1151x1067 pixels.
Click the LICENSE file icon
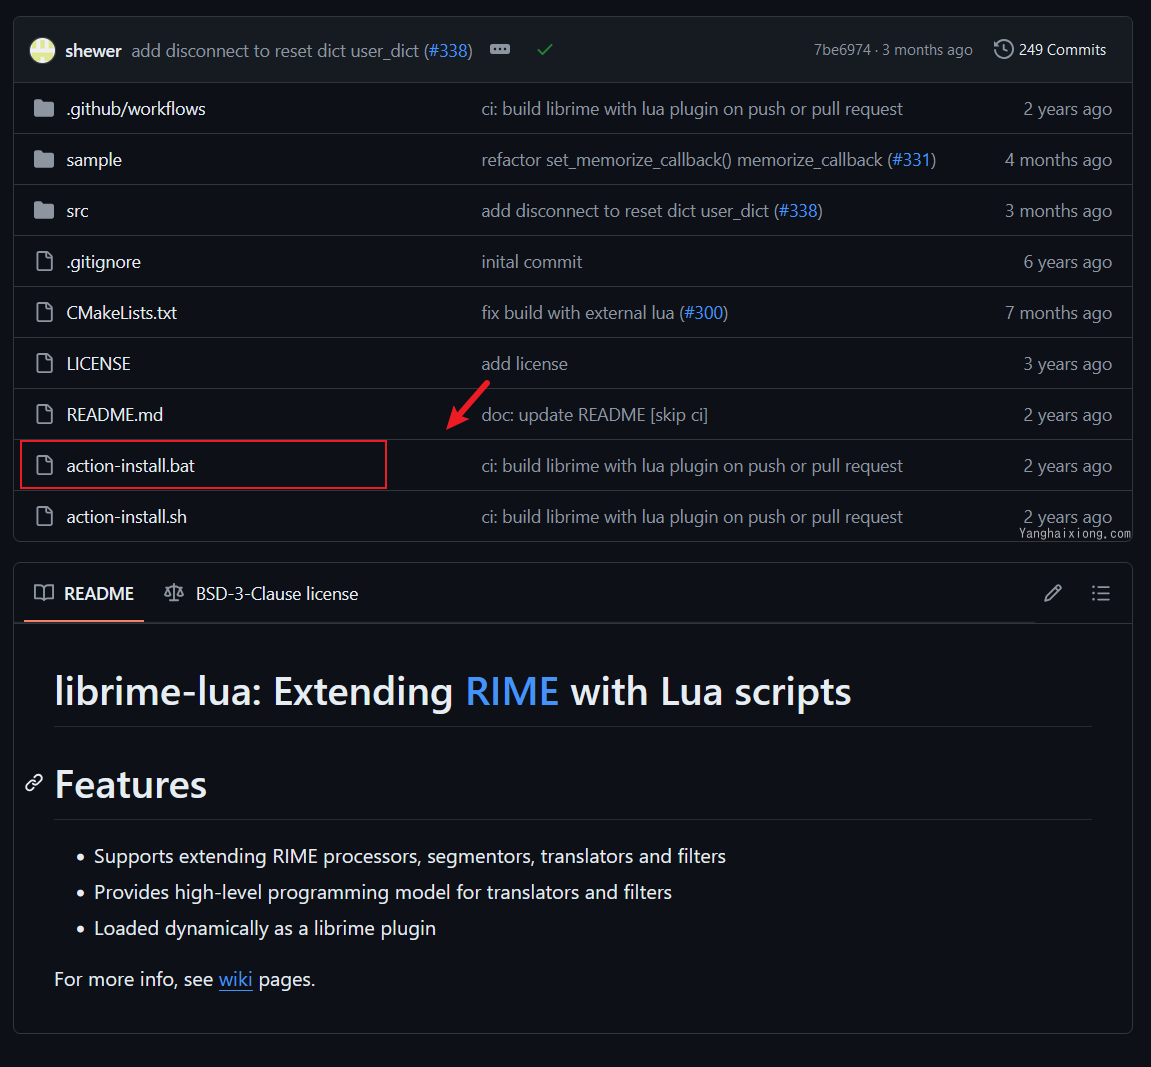click(45, 363)
